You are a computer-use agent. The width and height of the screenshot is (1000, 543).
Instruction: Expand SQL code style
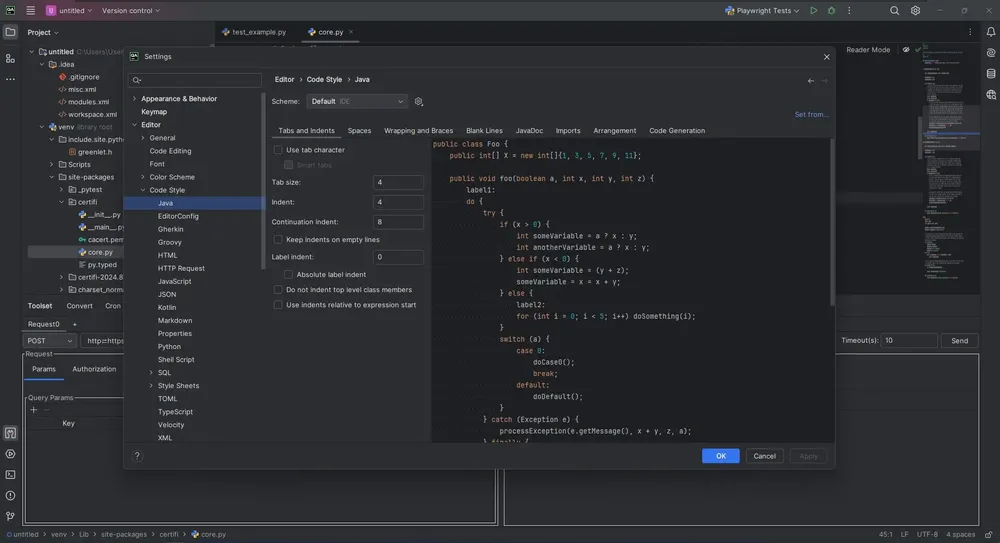[x=151, y=373]
